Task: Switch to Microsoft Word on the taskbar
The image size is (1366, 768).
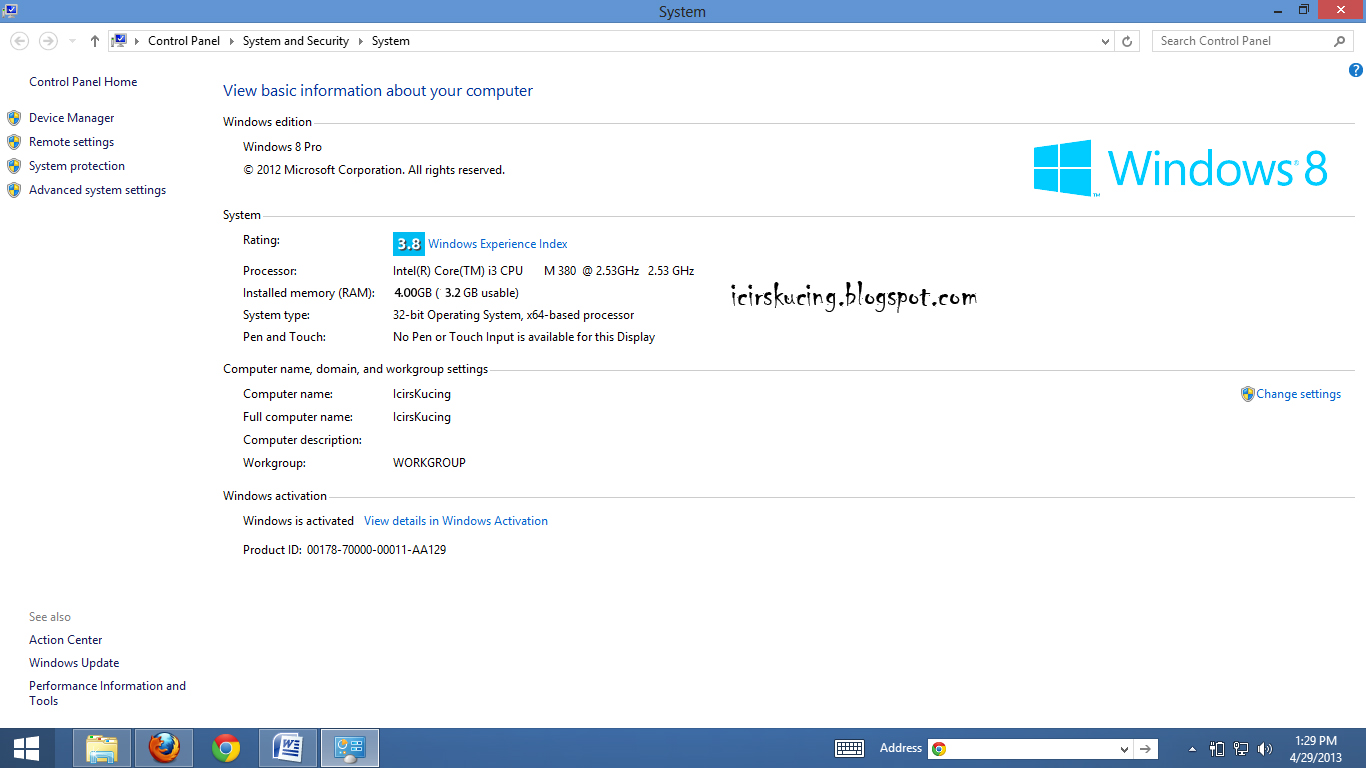Action: tap(288, 748)
